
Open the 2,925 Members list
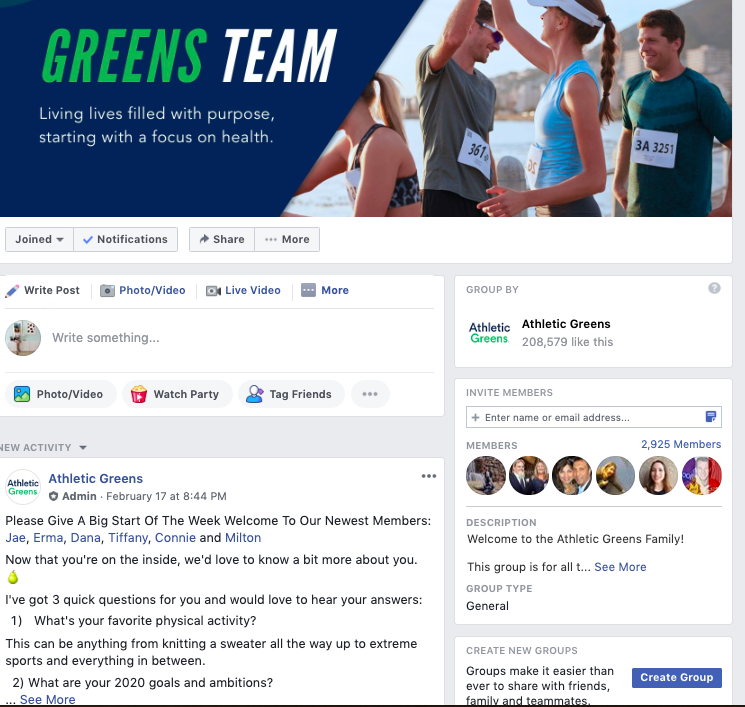(681, 444)
